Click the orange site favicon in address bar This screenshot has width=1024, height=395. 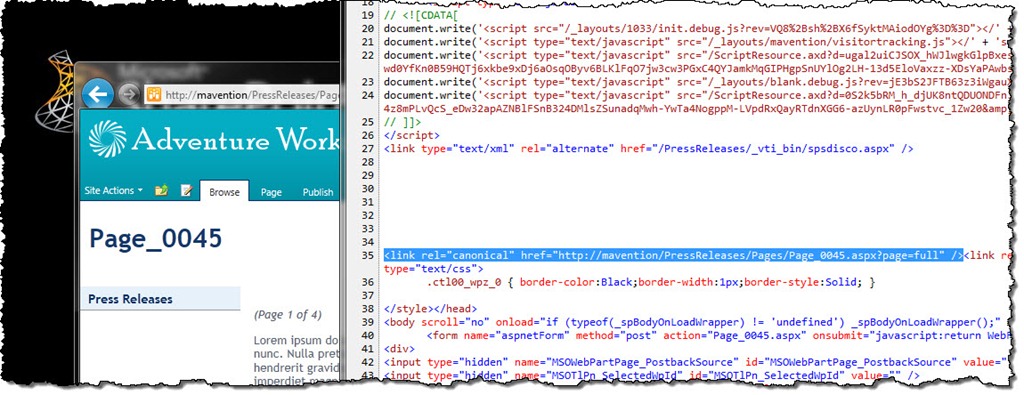tap(154, 95)
